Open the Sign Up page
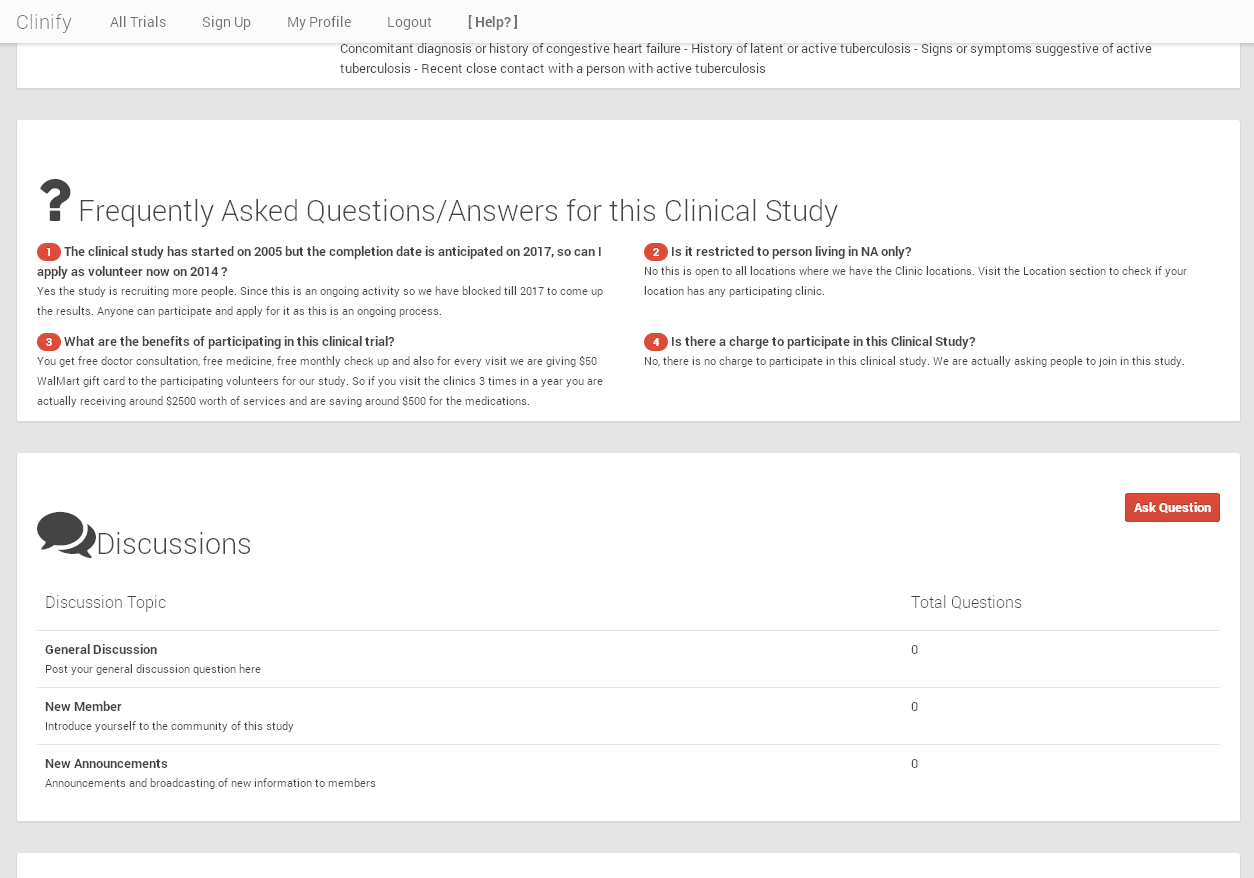Viewport: 1254px width, 878px height. coord(226,21)
